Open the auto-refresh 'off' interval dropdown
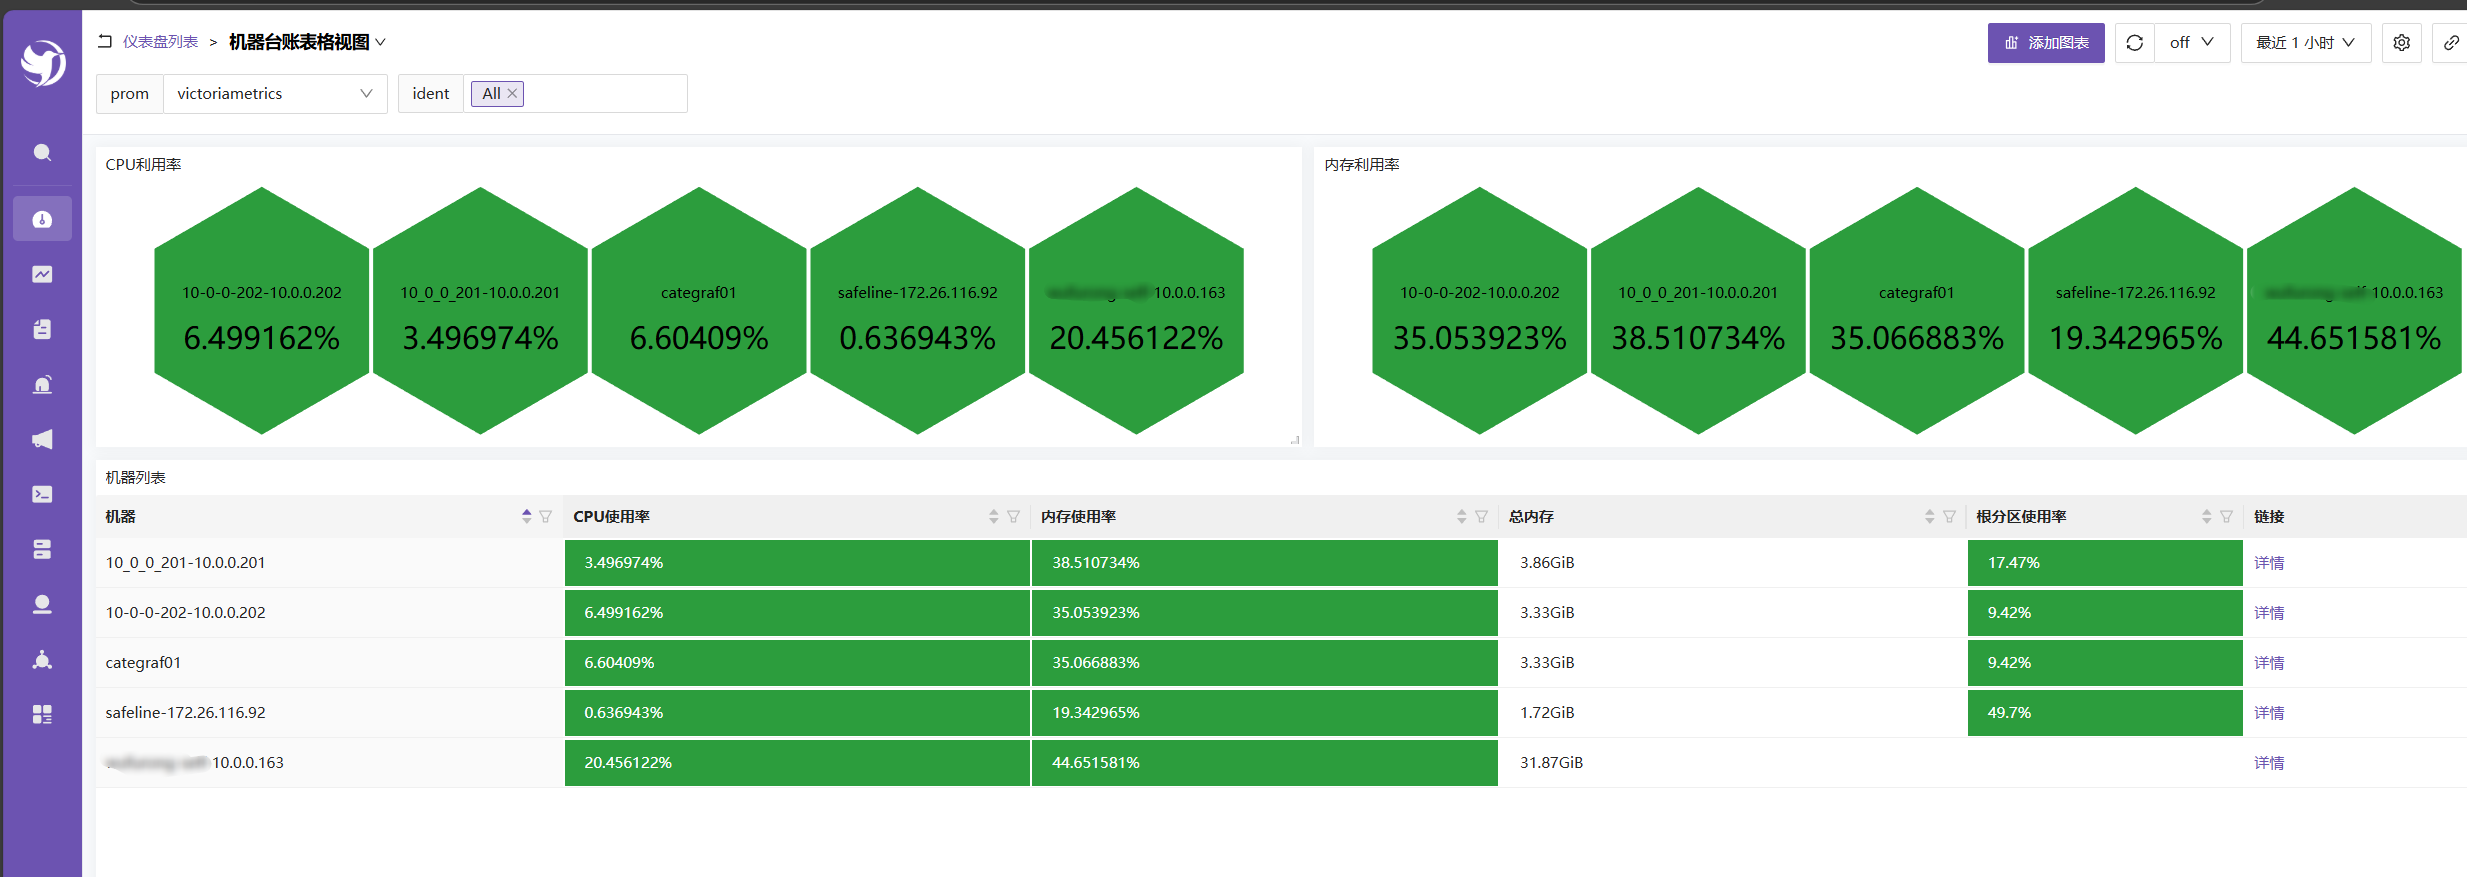Screen dimensions: 2467x877 (2191, 43)
